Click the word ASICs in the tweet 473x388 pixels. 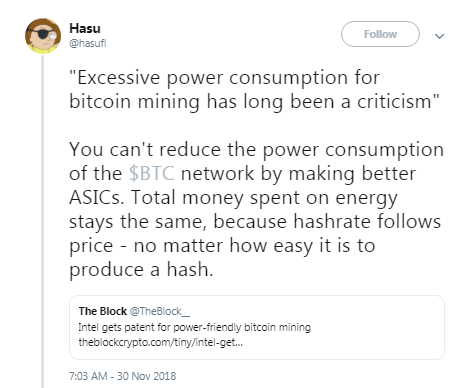click(97, 197)
